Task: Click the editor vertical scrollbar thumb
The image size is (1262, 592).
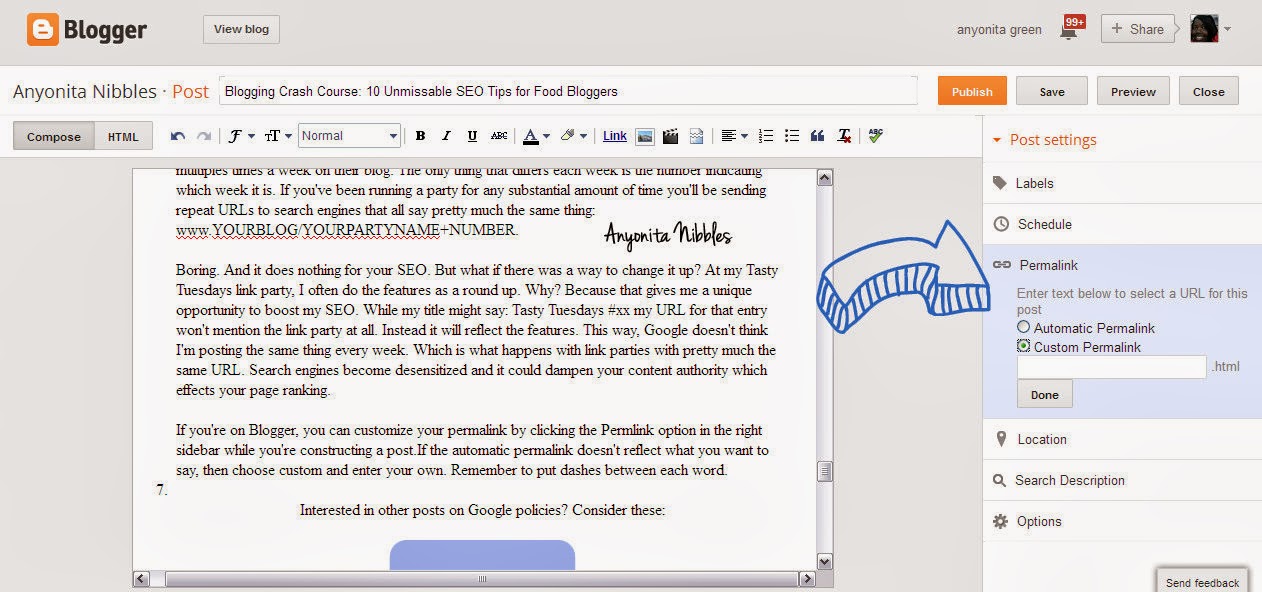Action: tap(825, 471)
